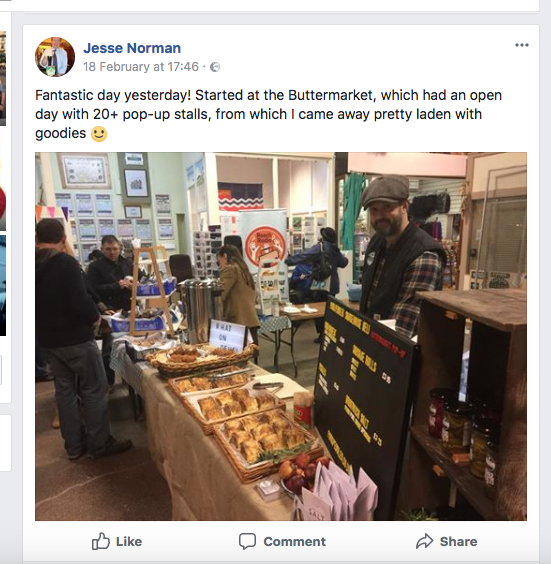This screenshot has width=551, height=564.
Task: Open the three-dots post options menu
Action: click(x=522, y=45)
